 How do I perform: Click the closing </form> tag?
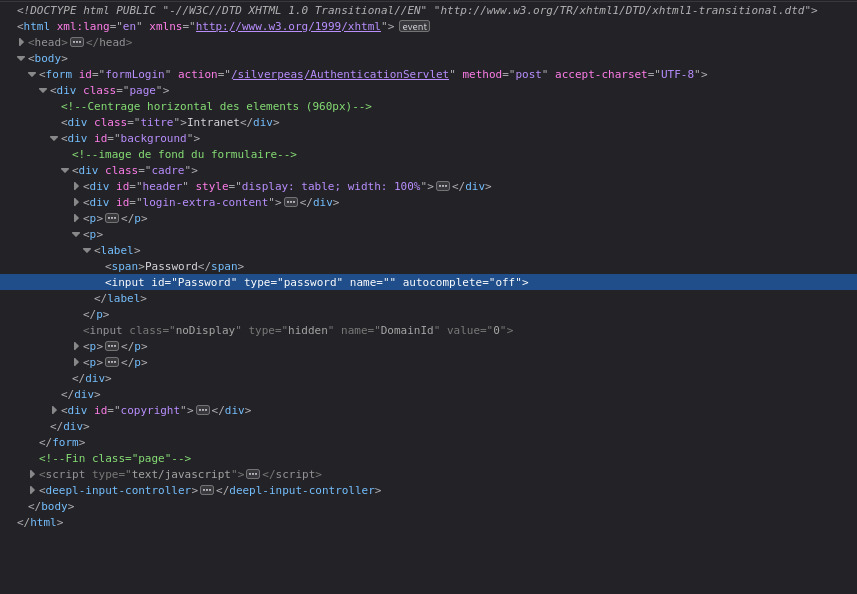[62, 442]
